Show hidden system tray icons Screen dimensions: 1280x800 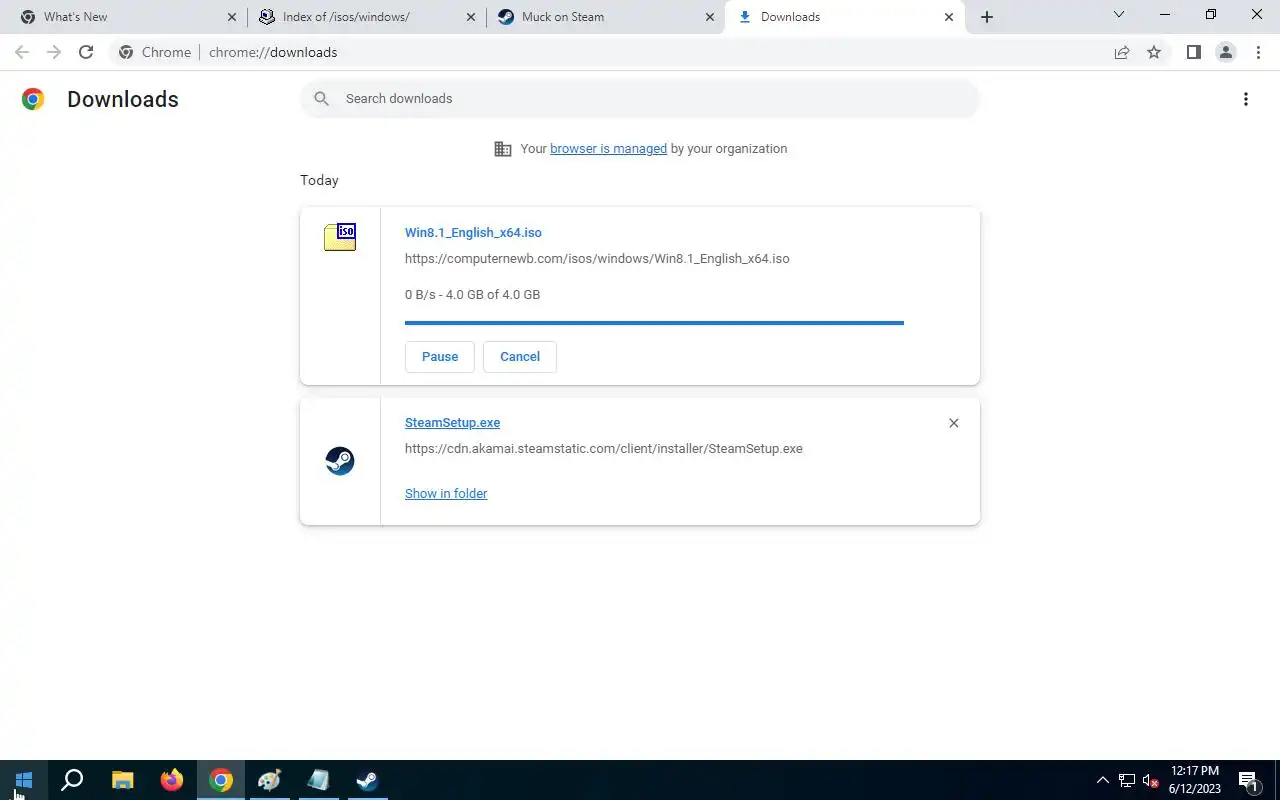click(1102, 780)
